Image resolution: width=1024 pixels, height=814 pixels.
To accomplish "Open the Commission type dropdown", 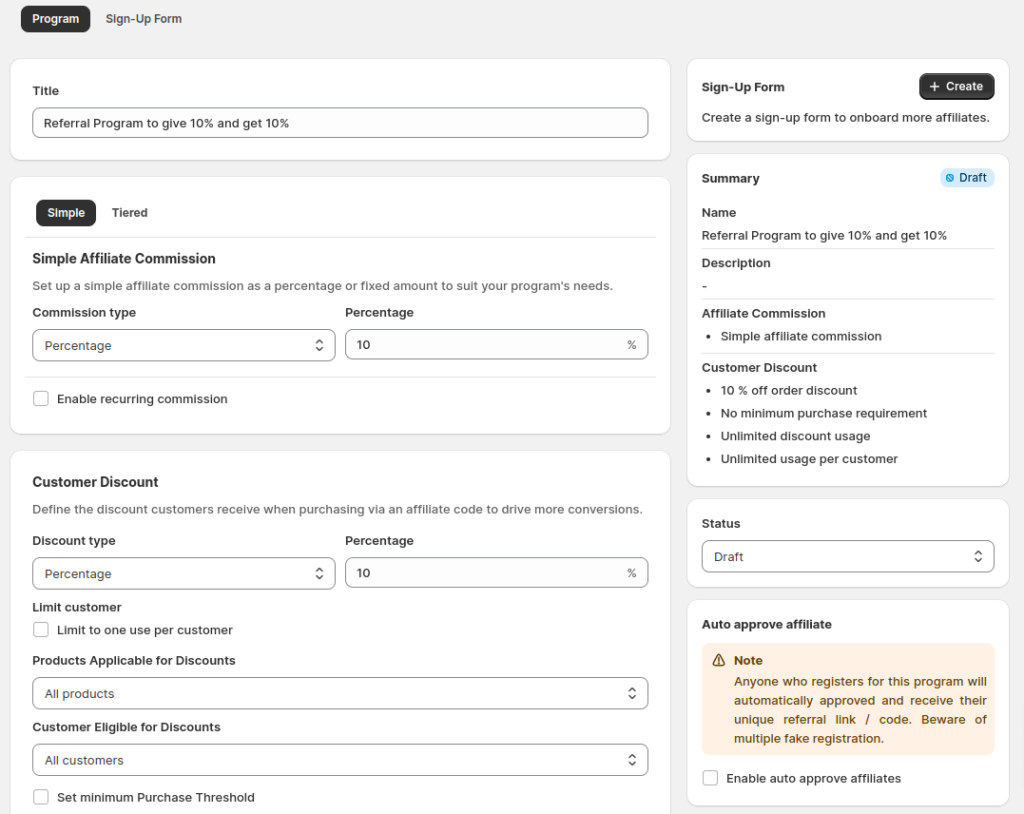I will click(184, 344).
